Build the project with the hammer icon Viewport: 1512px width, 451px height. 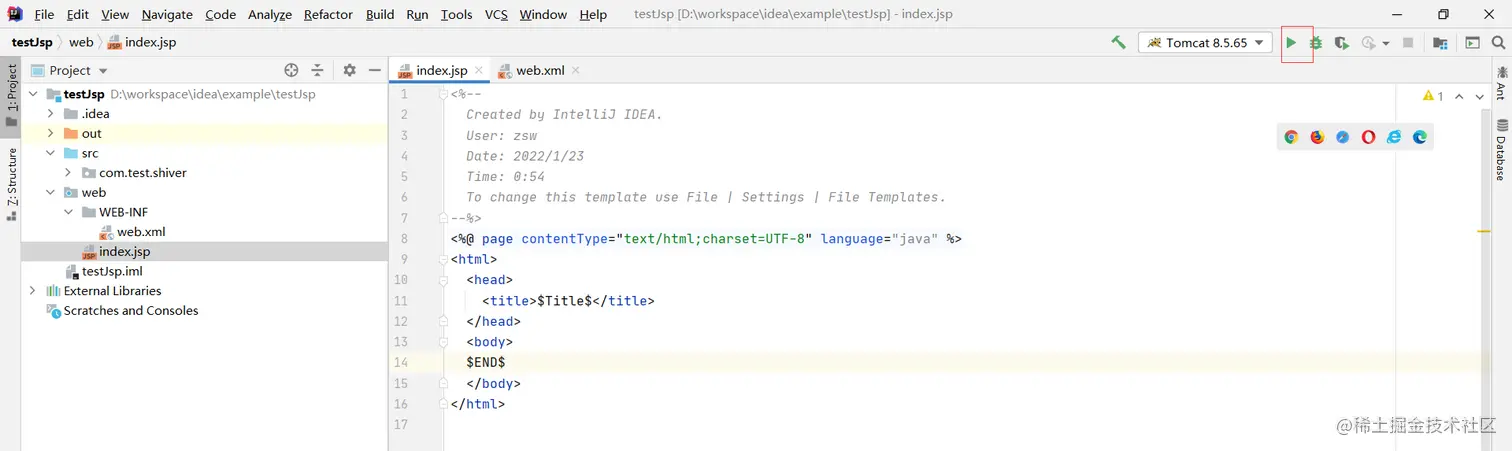[x=1119, y=43]
